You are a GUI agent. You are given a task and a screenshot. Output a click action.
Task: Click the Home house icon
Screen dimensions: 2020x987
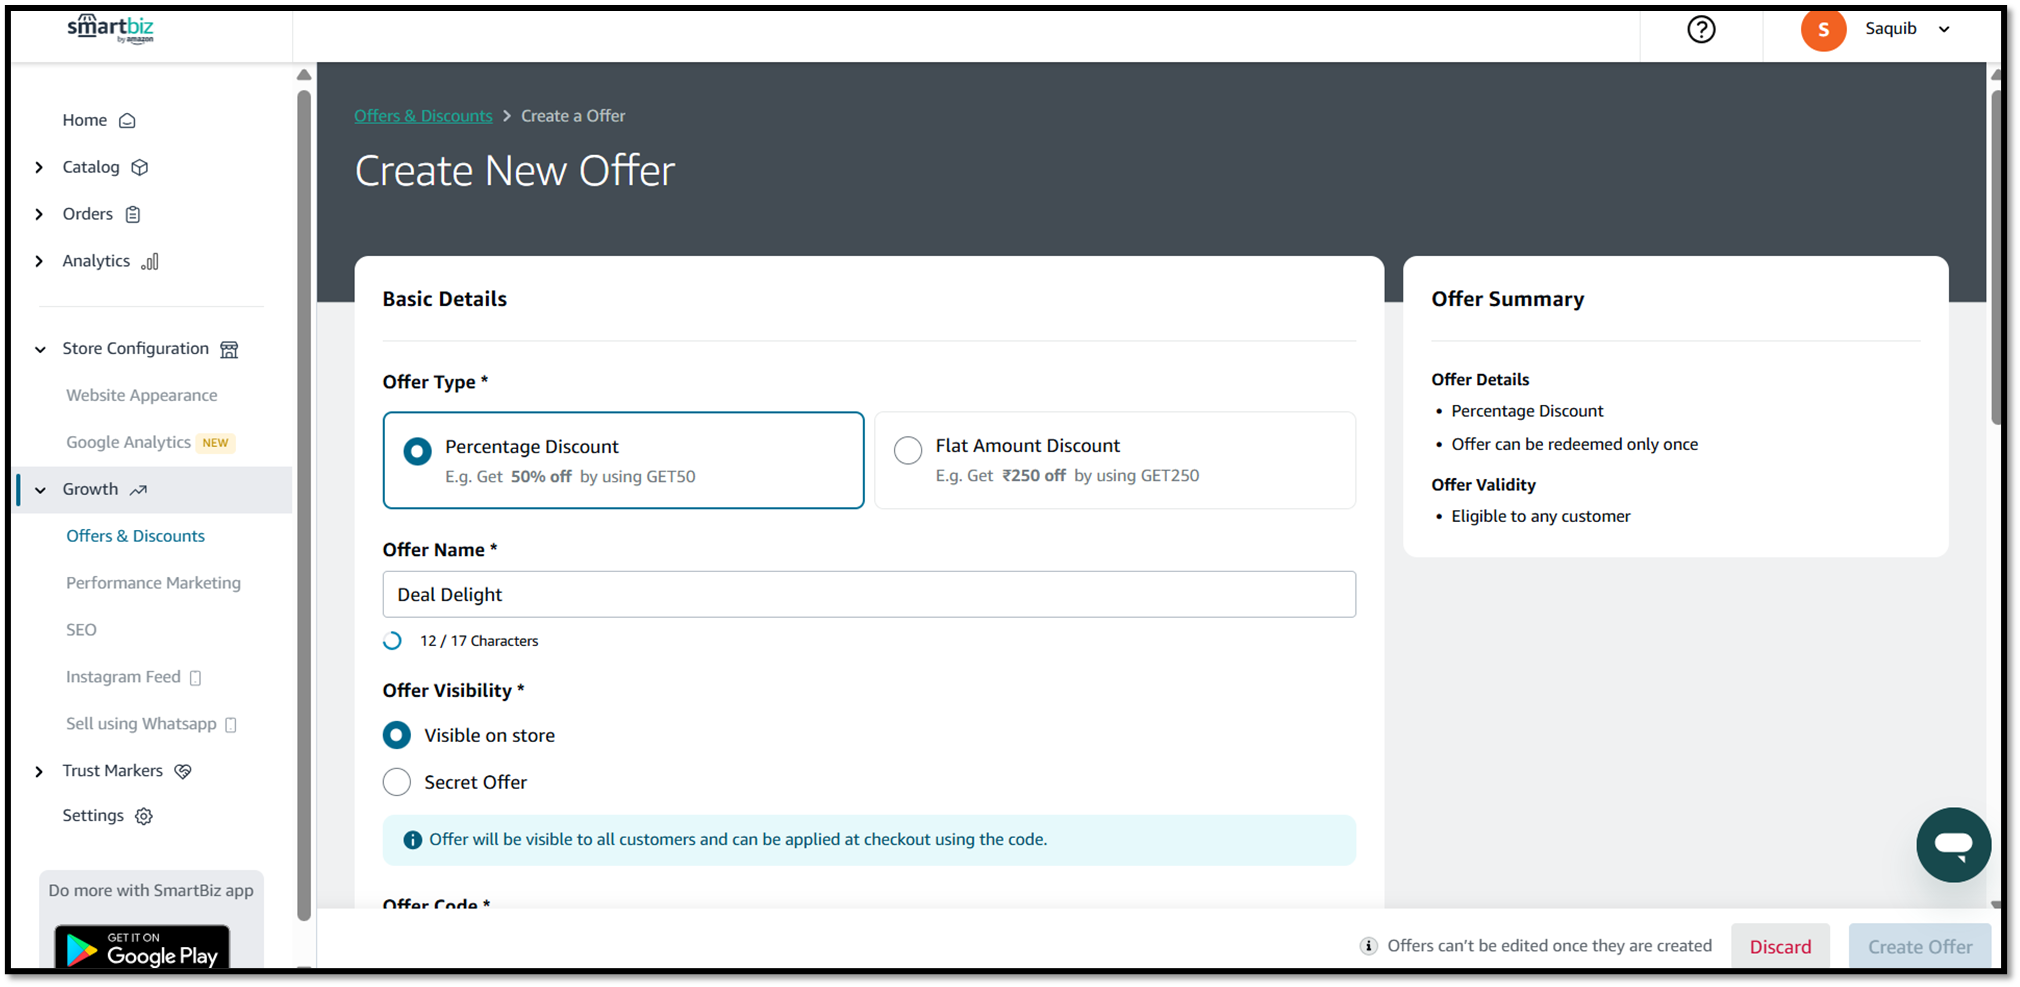coord(127,121)
